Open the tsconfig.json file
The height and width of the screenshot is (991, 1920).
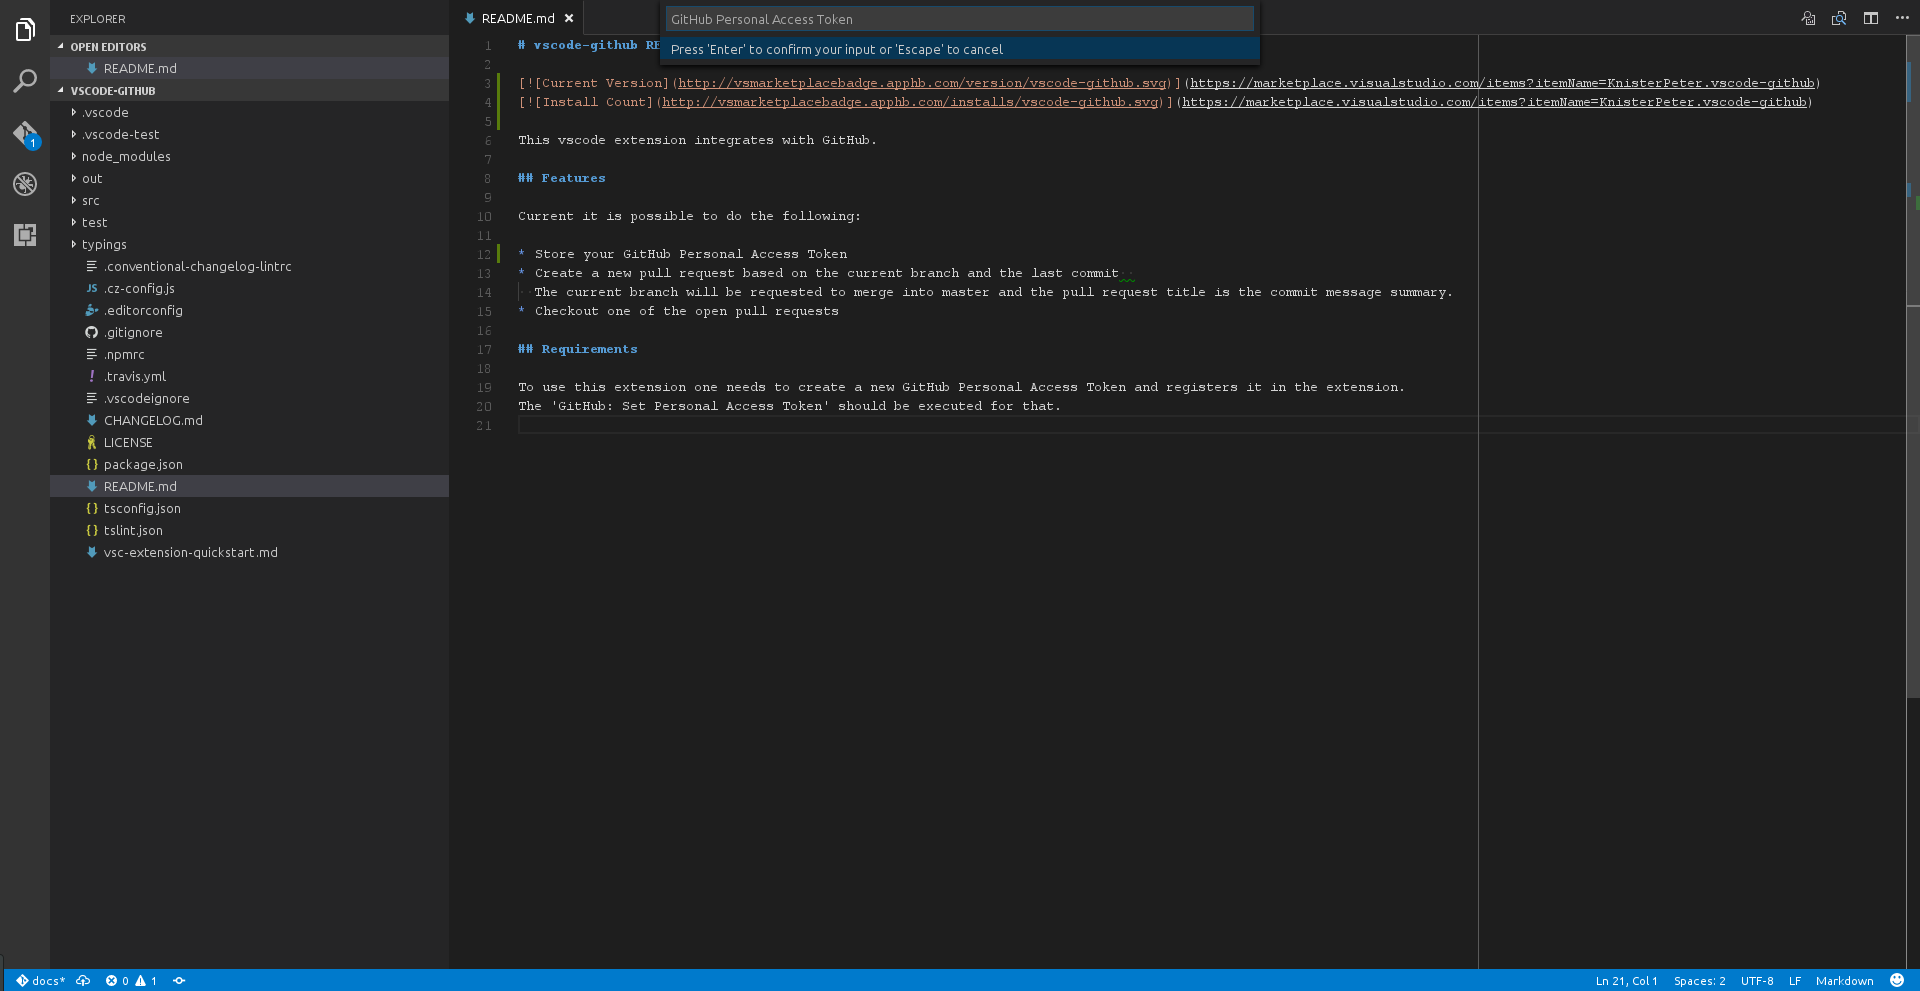point(250,508)
